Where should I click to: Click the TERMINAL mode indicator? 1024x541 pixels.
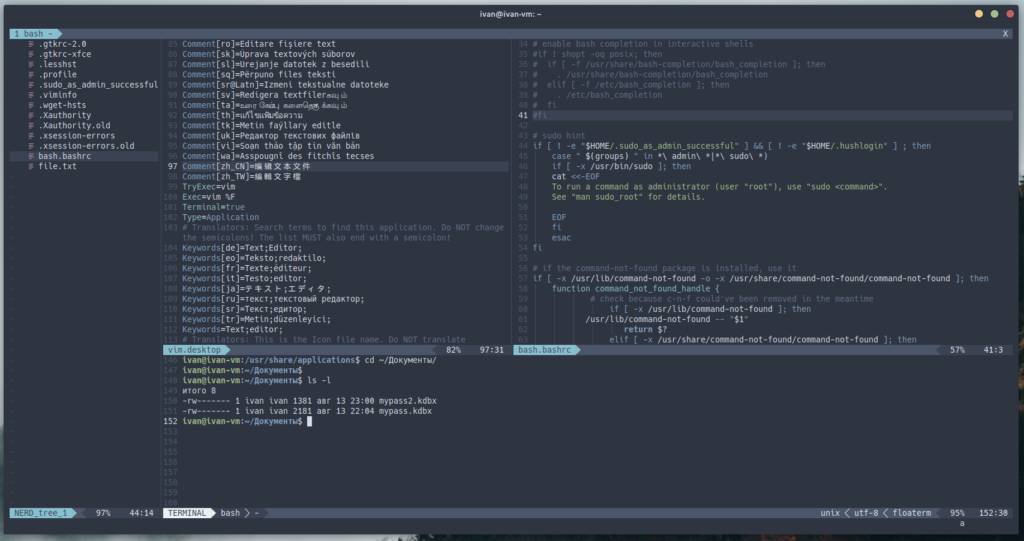(x=186, y=513)
